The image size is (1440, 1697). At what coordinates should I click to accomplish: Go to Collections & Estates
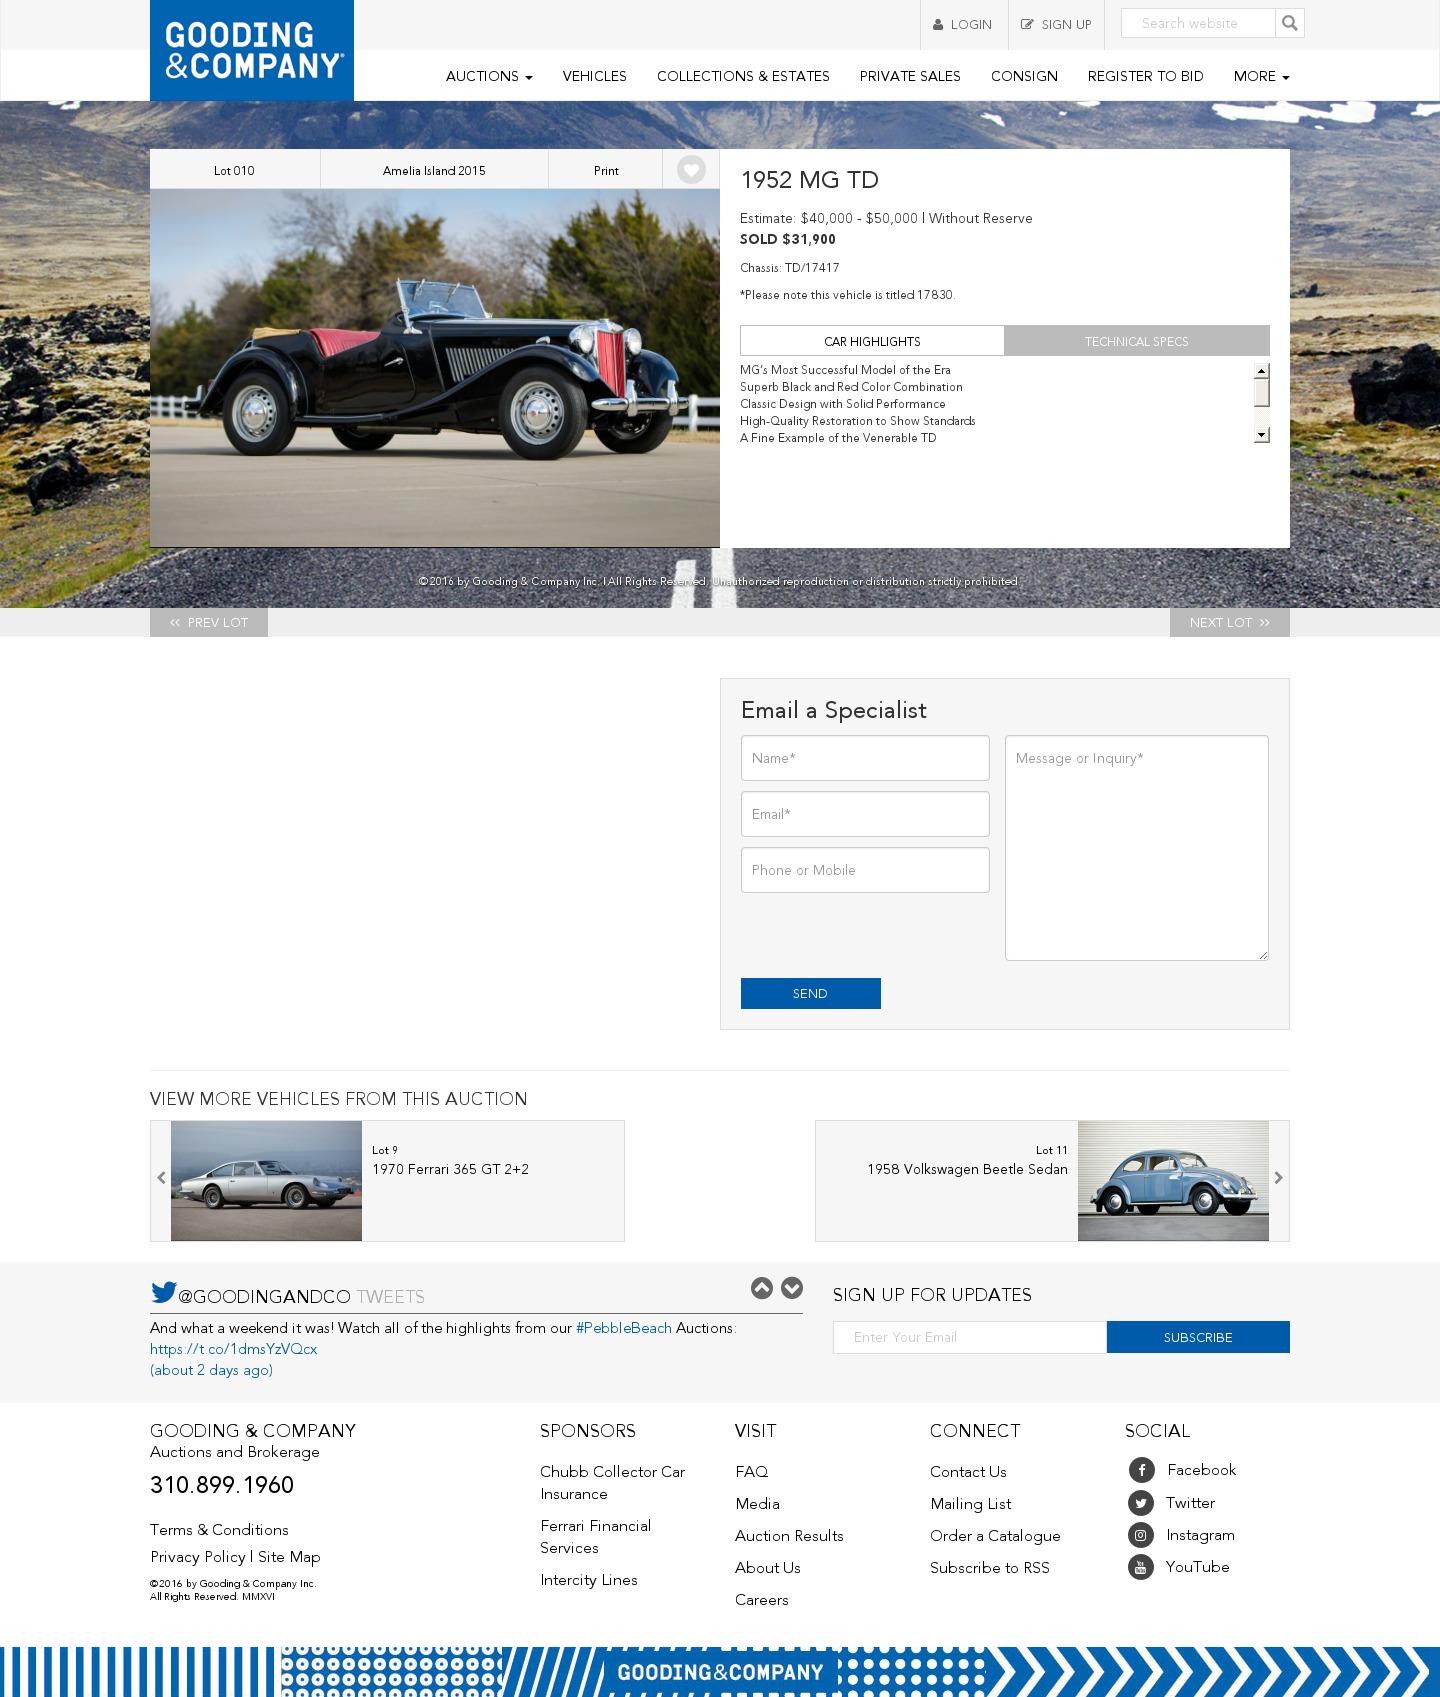tap(743, 76)
